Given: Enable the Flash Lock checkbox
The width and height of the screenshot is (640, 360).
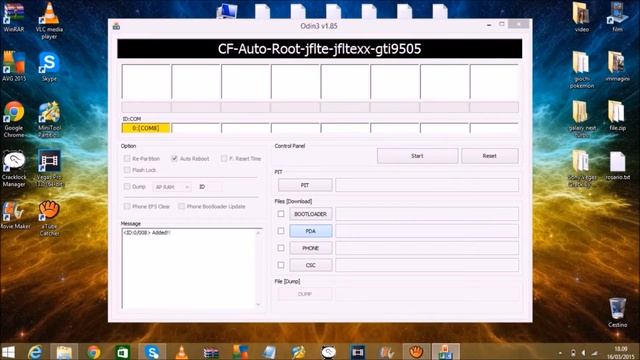Looking at the screenshot, I should [x=127, y=170].
